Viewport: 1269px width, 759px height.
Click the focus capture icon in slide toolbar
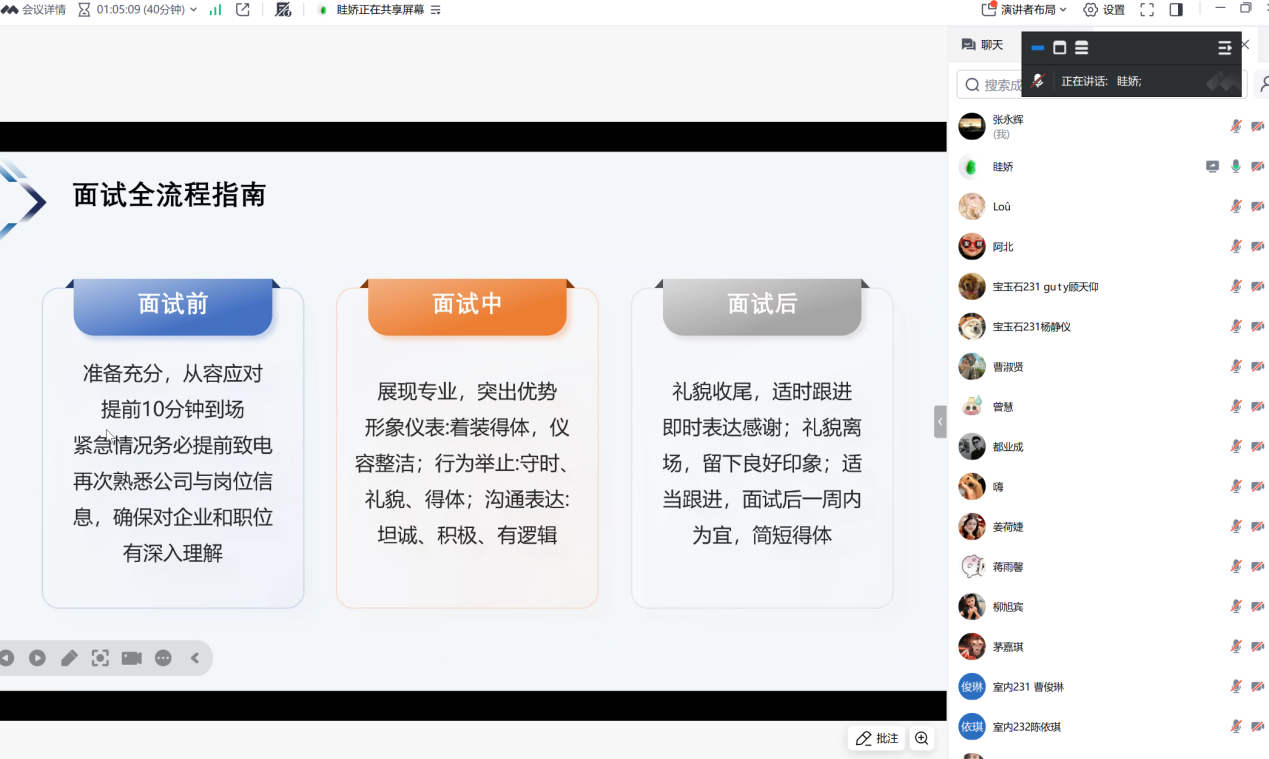100,658
